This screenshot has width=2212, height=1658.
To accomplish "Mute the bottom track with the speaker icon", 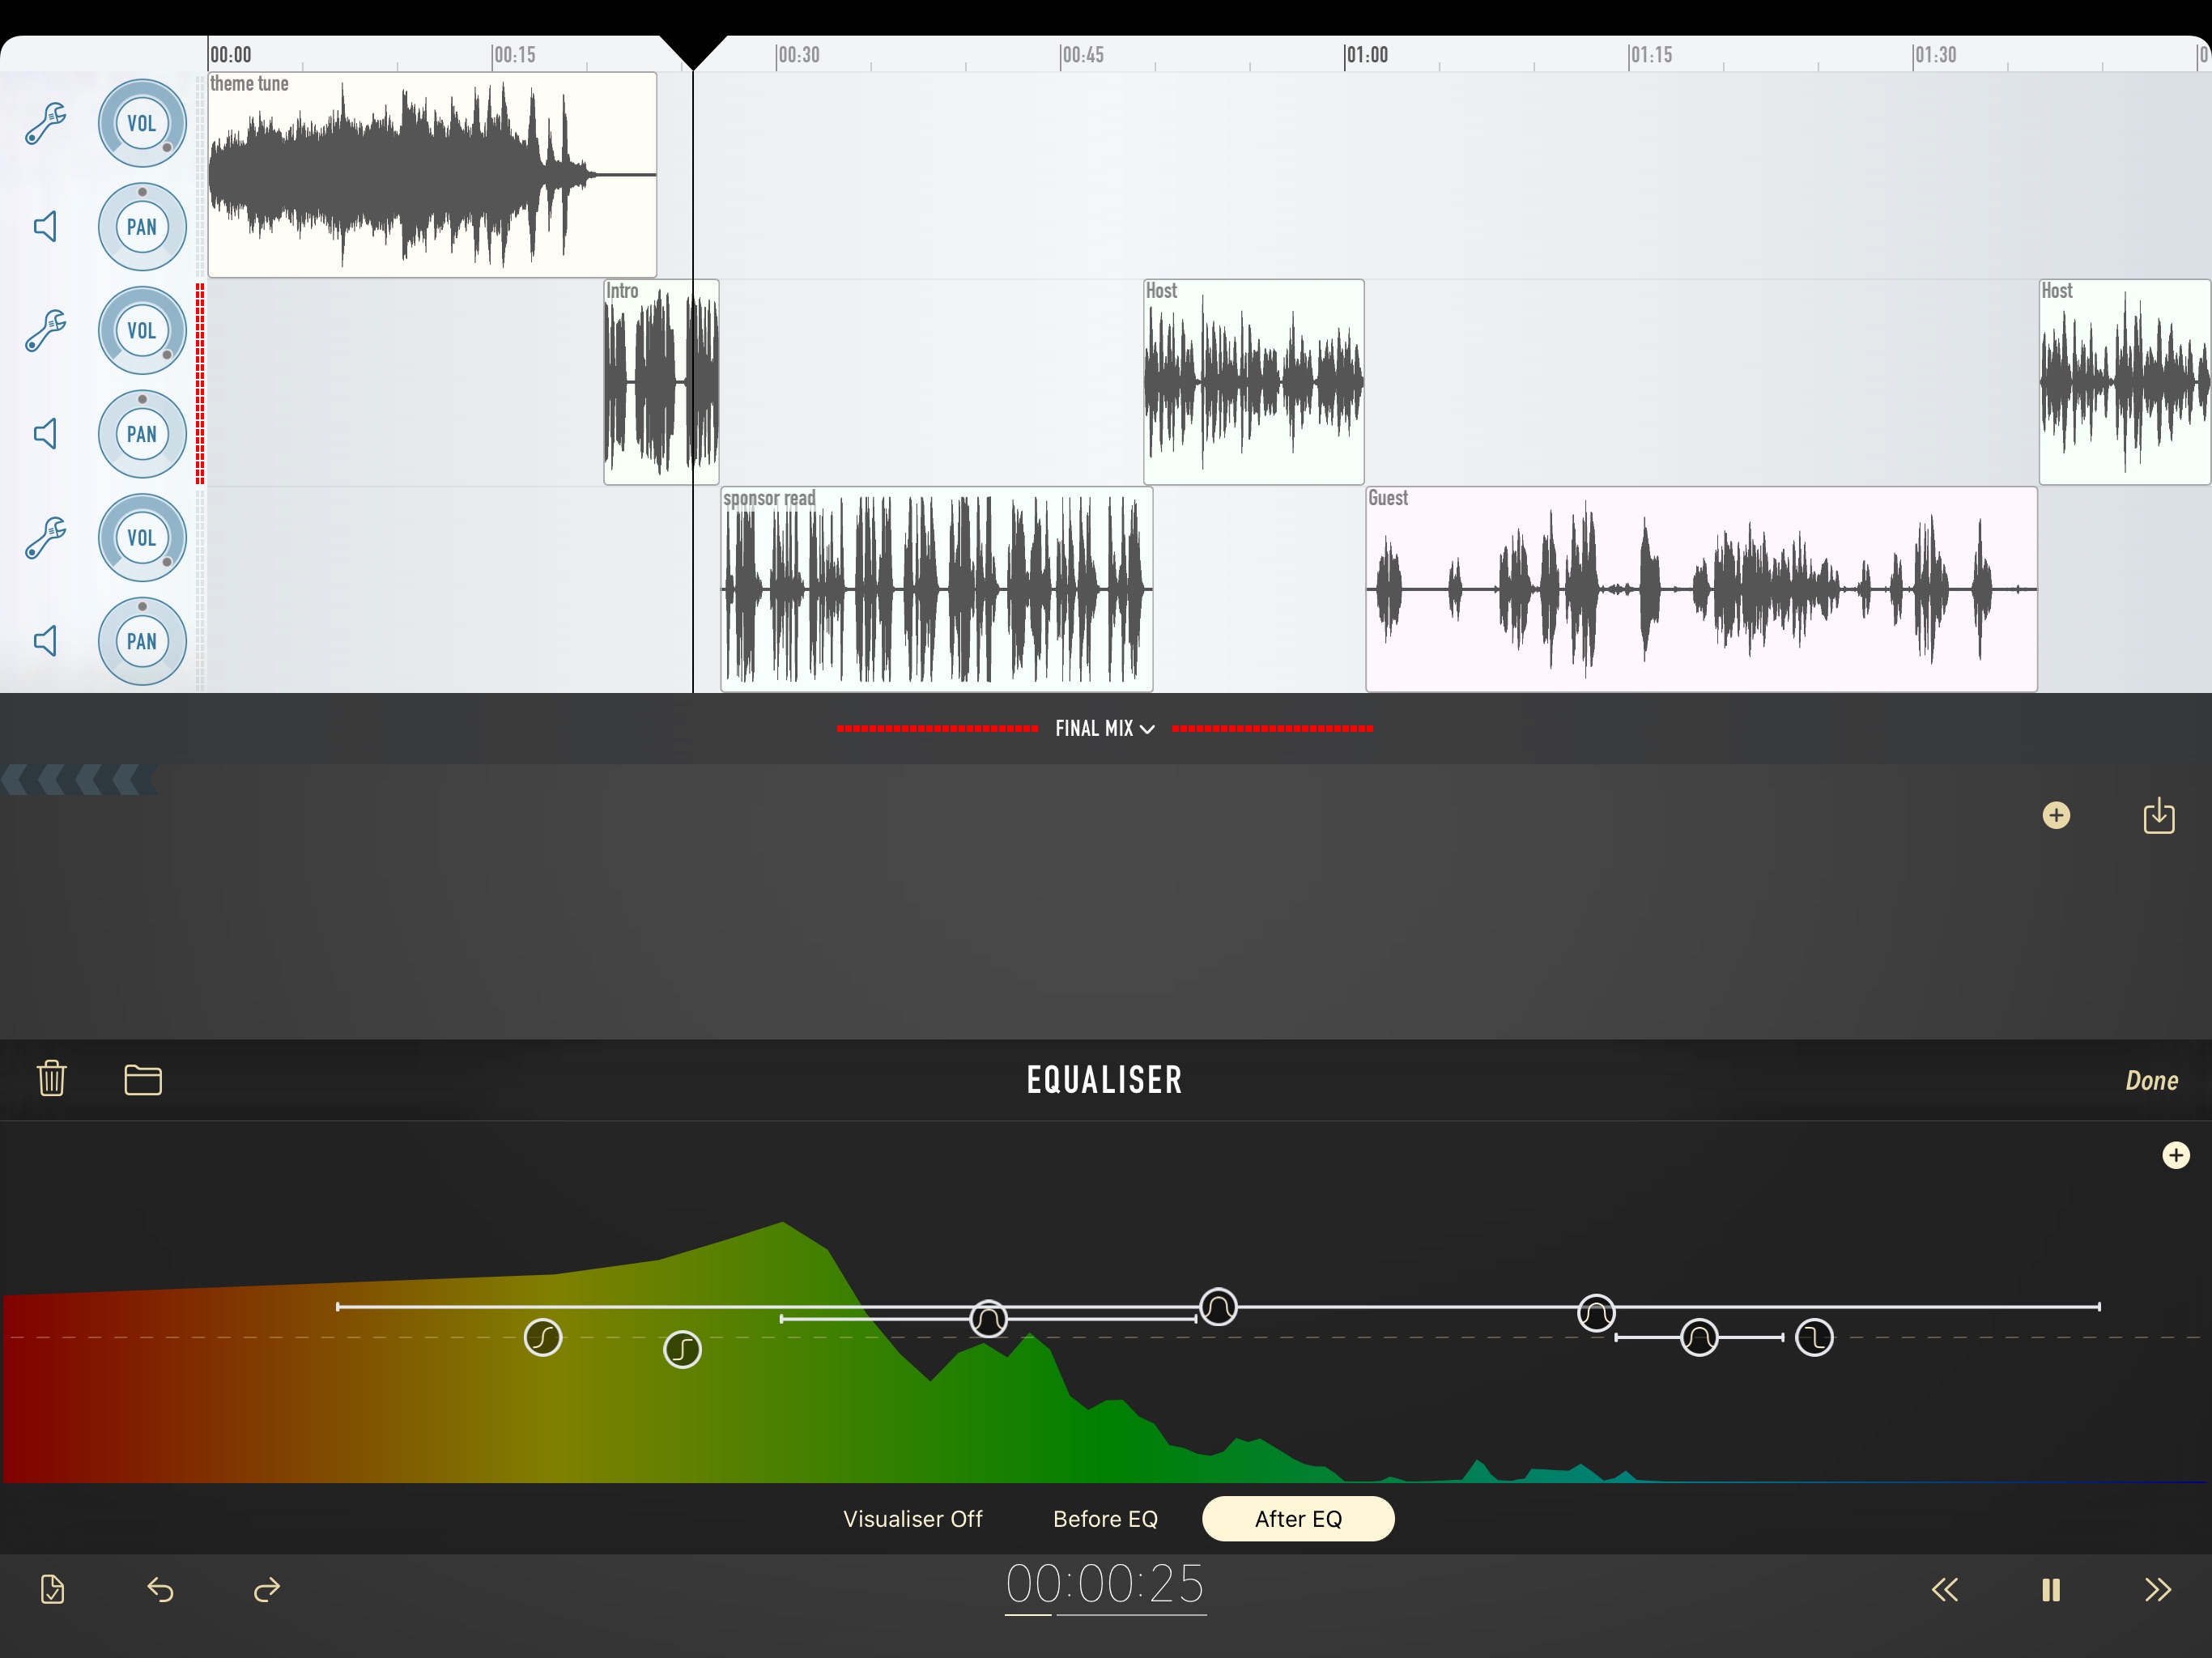I will point(45,641).
